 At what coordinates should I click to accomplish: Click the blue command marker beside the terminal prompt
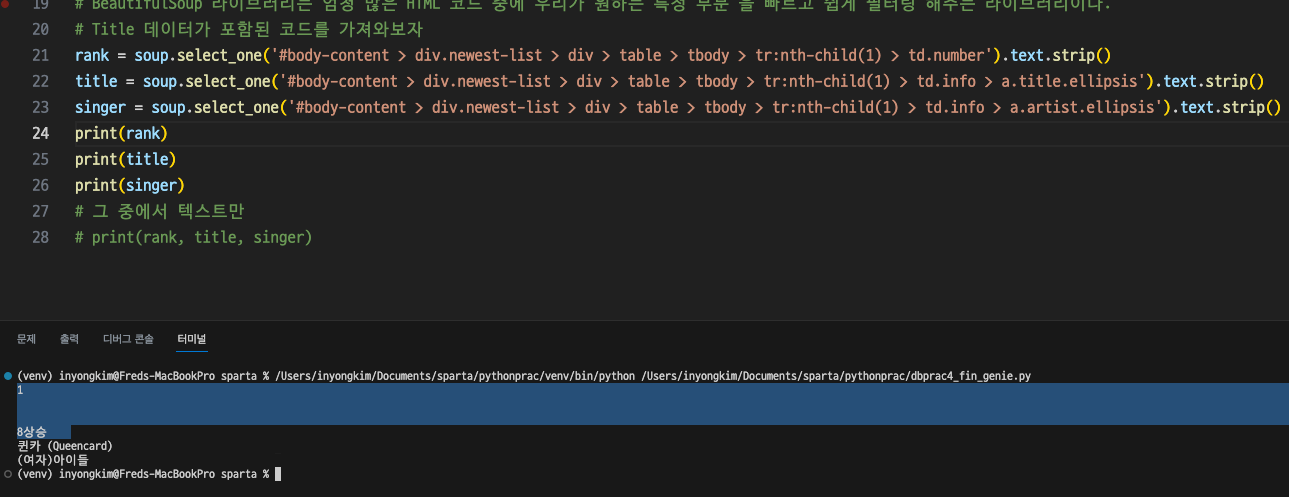pyautogui.click(x=8, y=376)
